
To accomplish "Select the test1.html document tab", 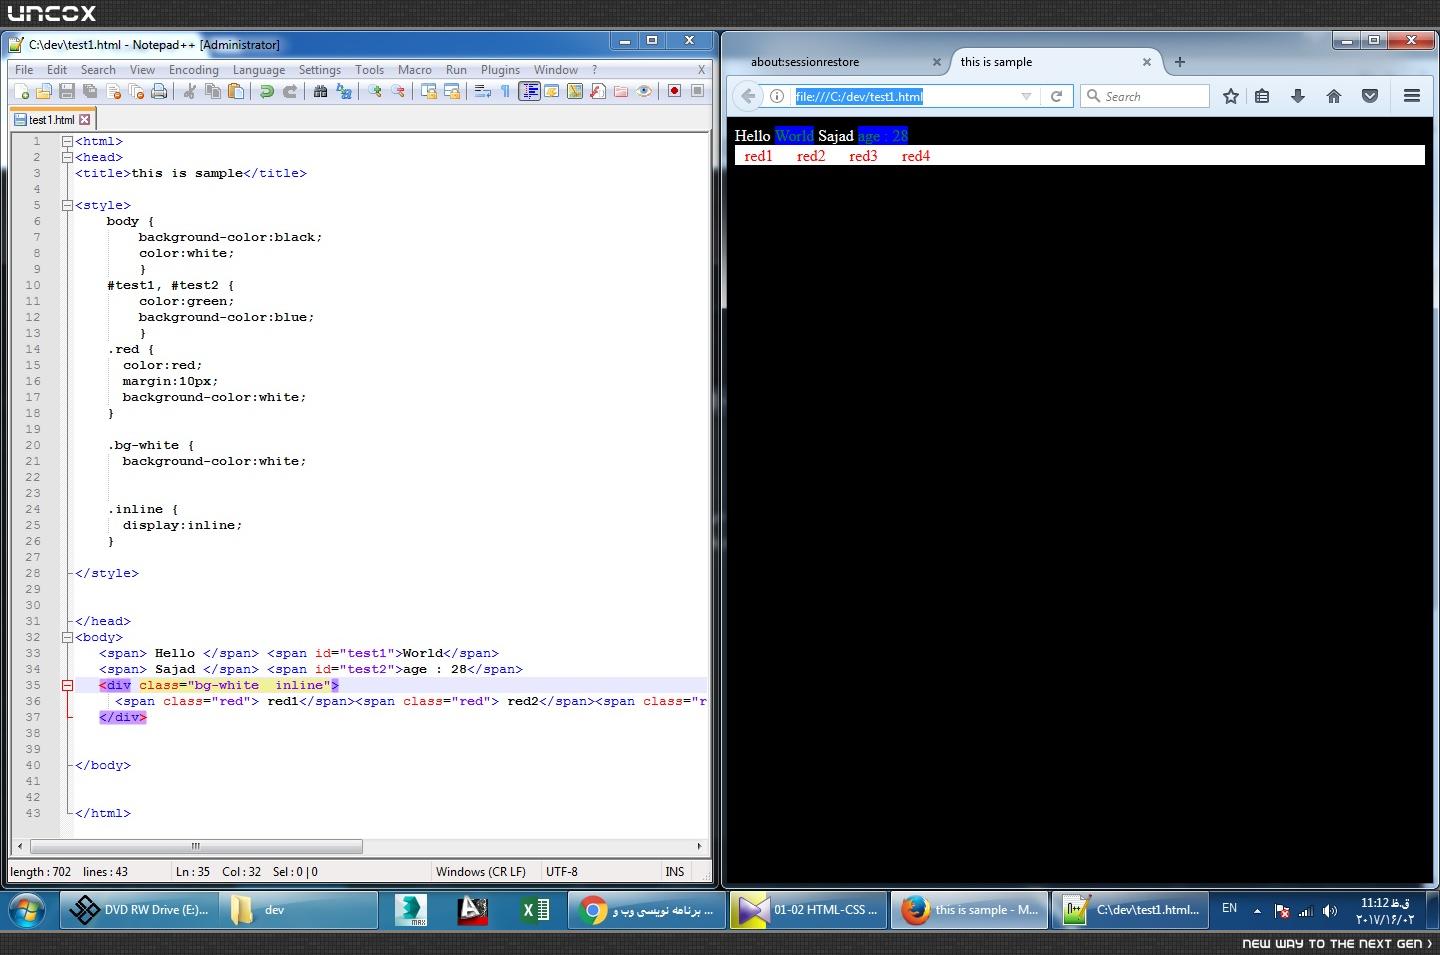I will (51, 120).
